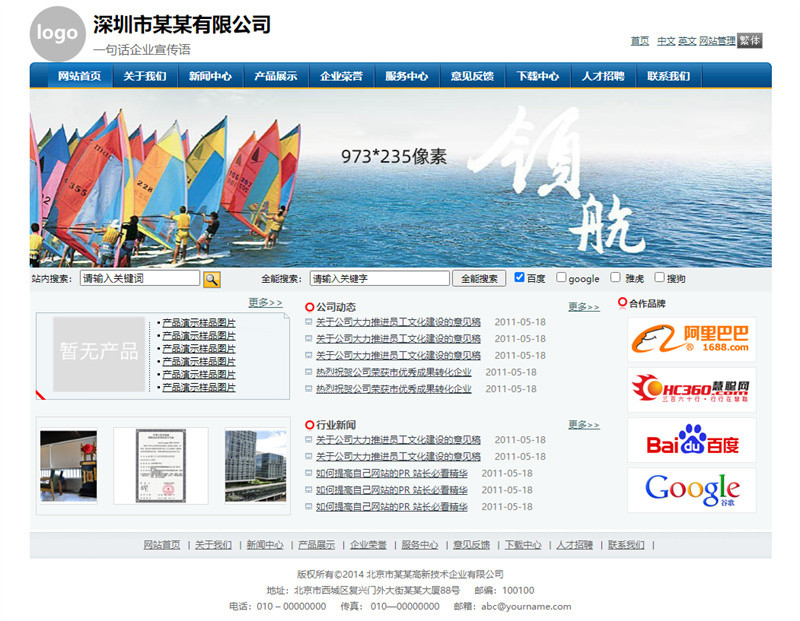Screen dimensions: 800x621
Task: Go to 新闻中心 in the blue navigation bar
Action: click(x=210, y=76)
